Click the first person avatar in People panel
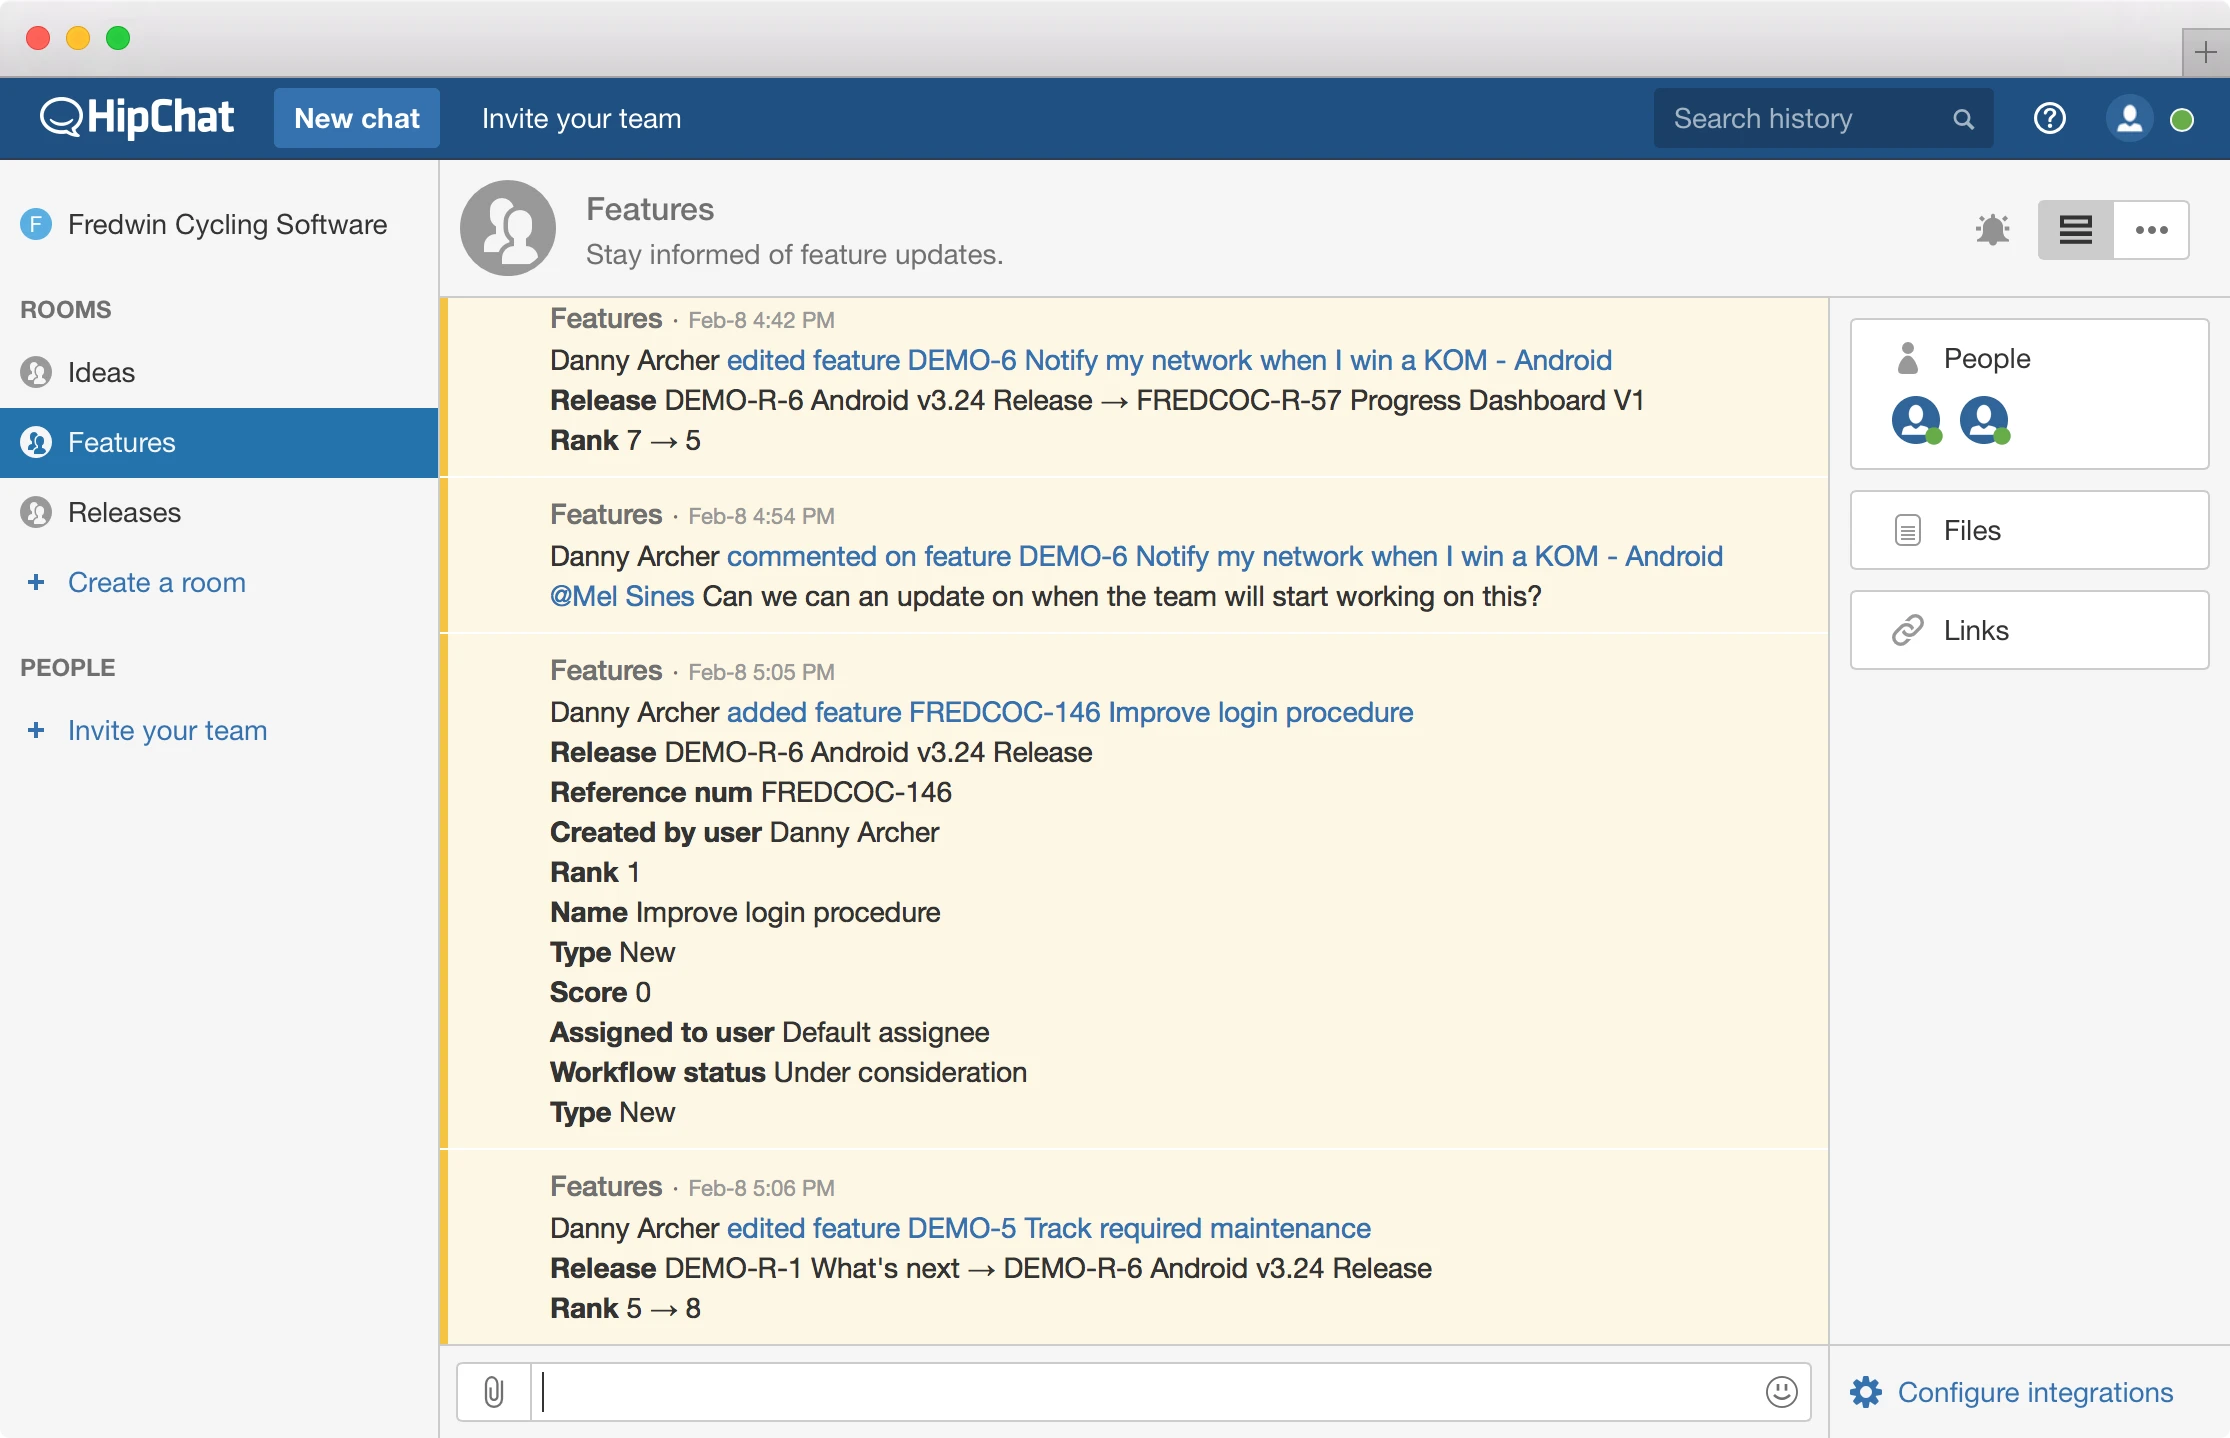The image size is (2230, 1438). (1916, 420)
